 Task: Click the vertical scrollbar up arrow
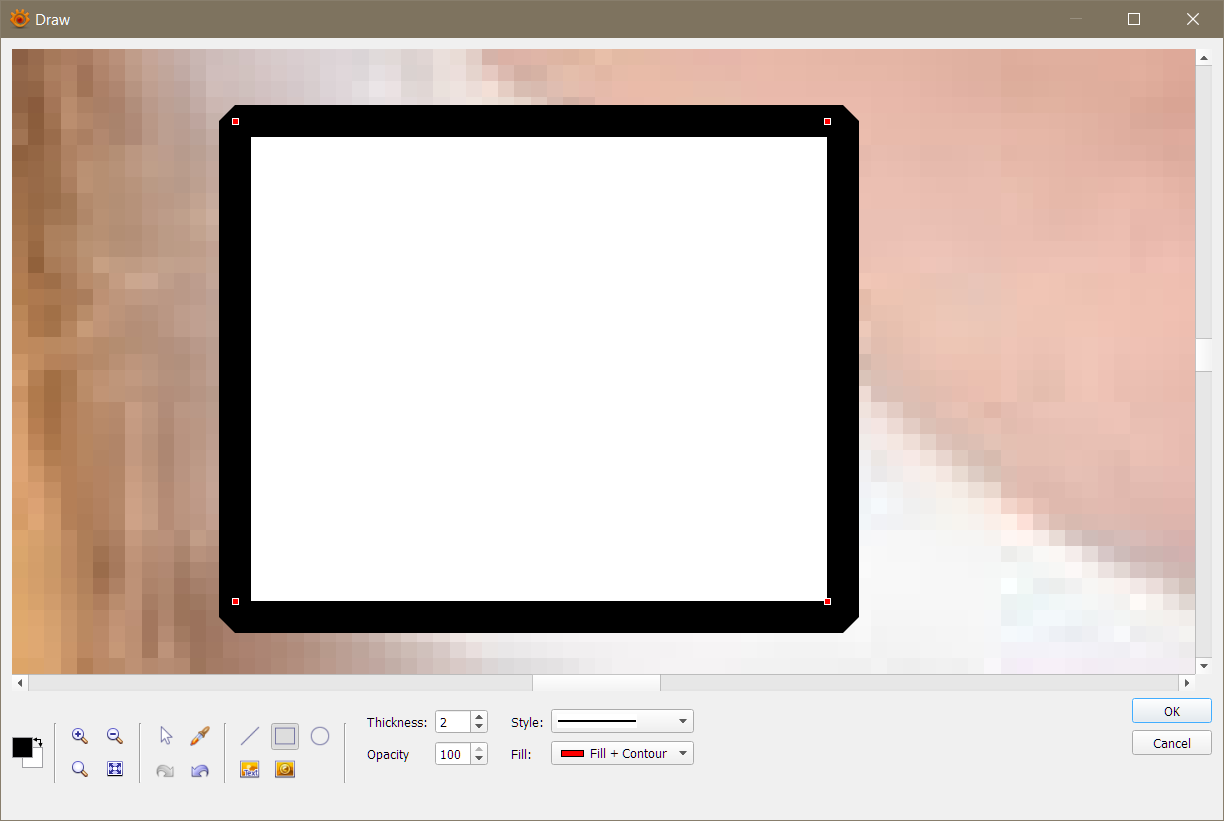[1204, 57]
